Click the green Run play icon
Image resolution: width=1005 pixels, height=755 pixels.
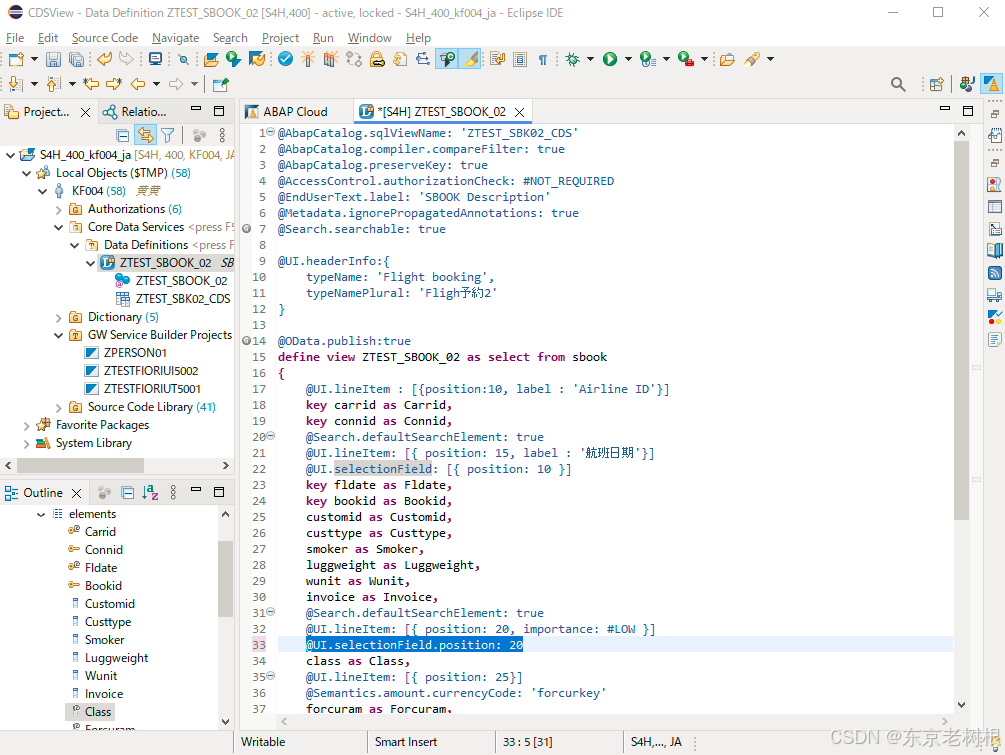click(x=610, y=60)
